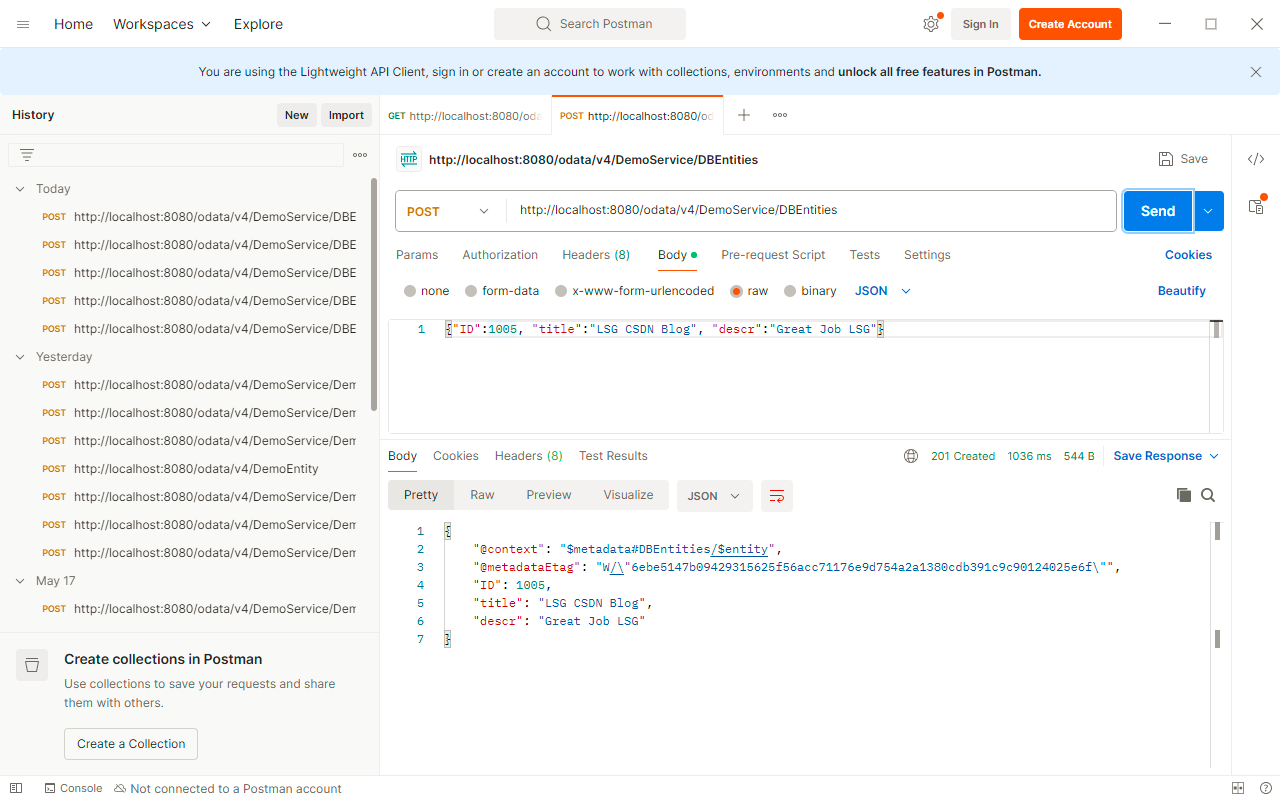
Task: Go to Explore
Action: 258,24
